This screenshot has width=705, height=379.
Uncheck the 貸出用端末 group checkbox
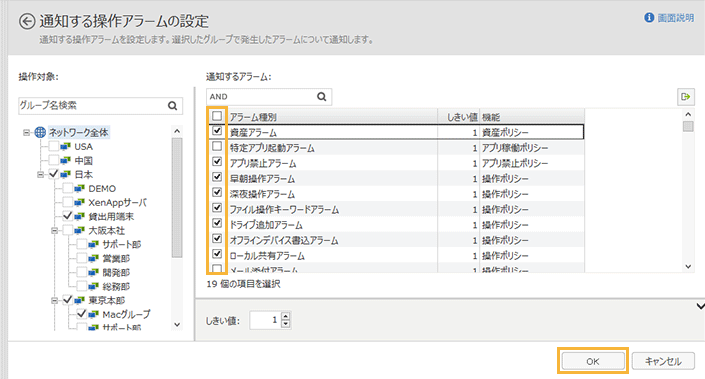67,216
